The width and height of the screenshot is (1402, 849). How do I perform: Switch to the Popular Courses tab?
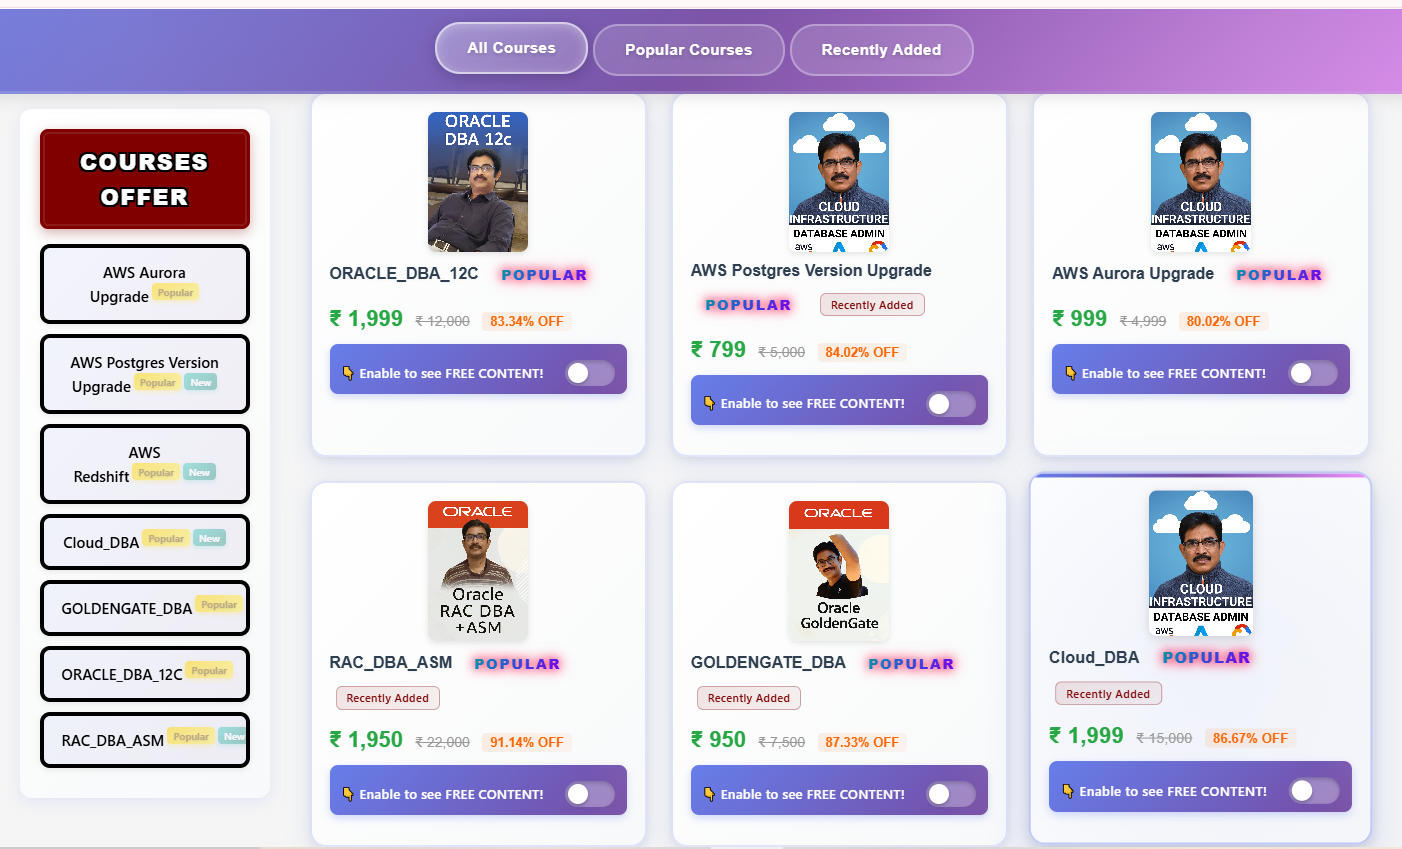coord(688,50)
